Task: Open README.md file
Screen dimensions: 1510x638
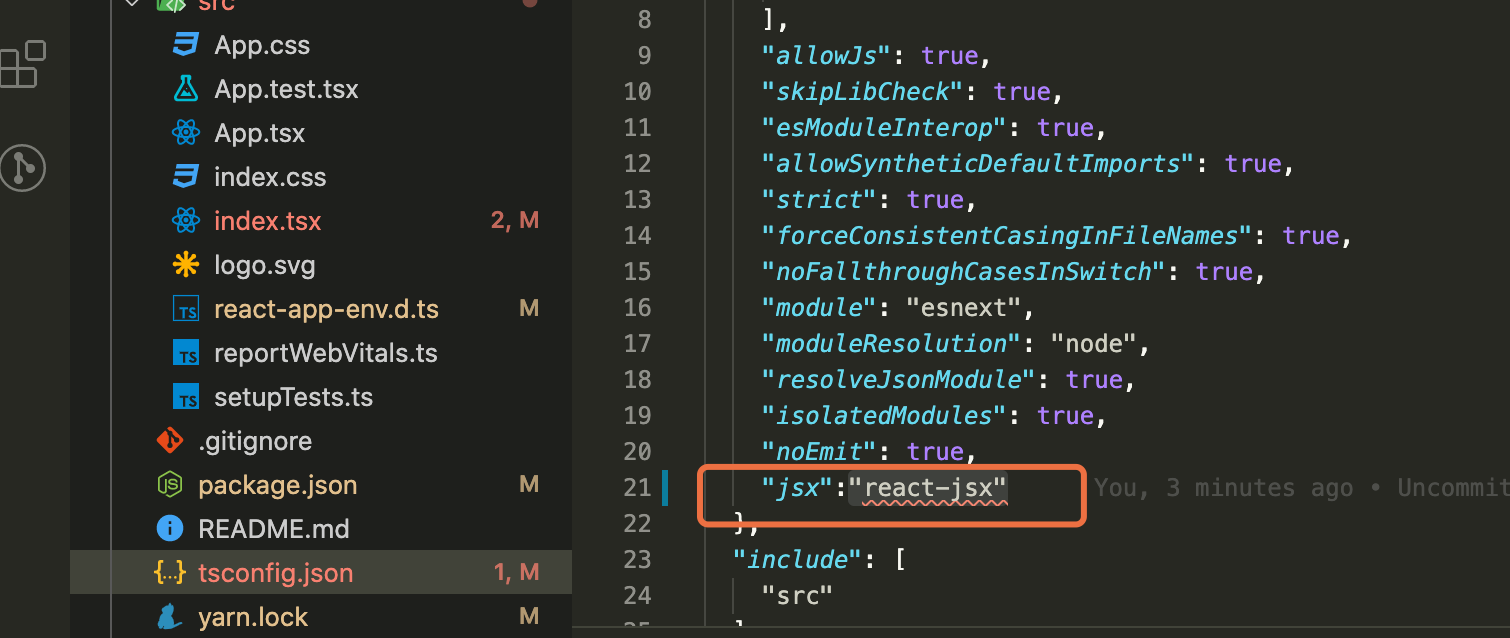Action: 274,529
